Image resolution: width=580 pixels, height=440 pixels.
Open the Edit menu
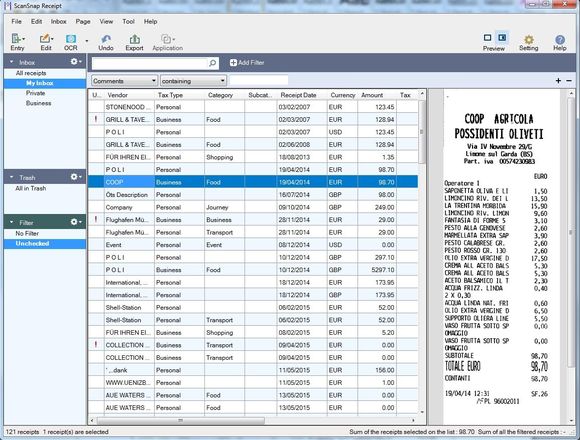point(36,21)
